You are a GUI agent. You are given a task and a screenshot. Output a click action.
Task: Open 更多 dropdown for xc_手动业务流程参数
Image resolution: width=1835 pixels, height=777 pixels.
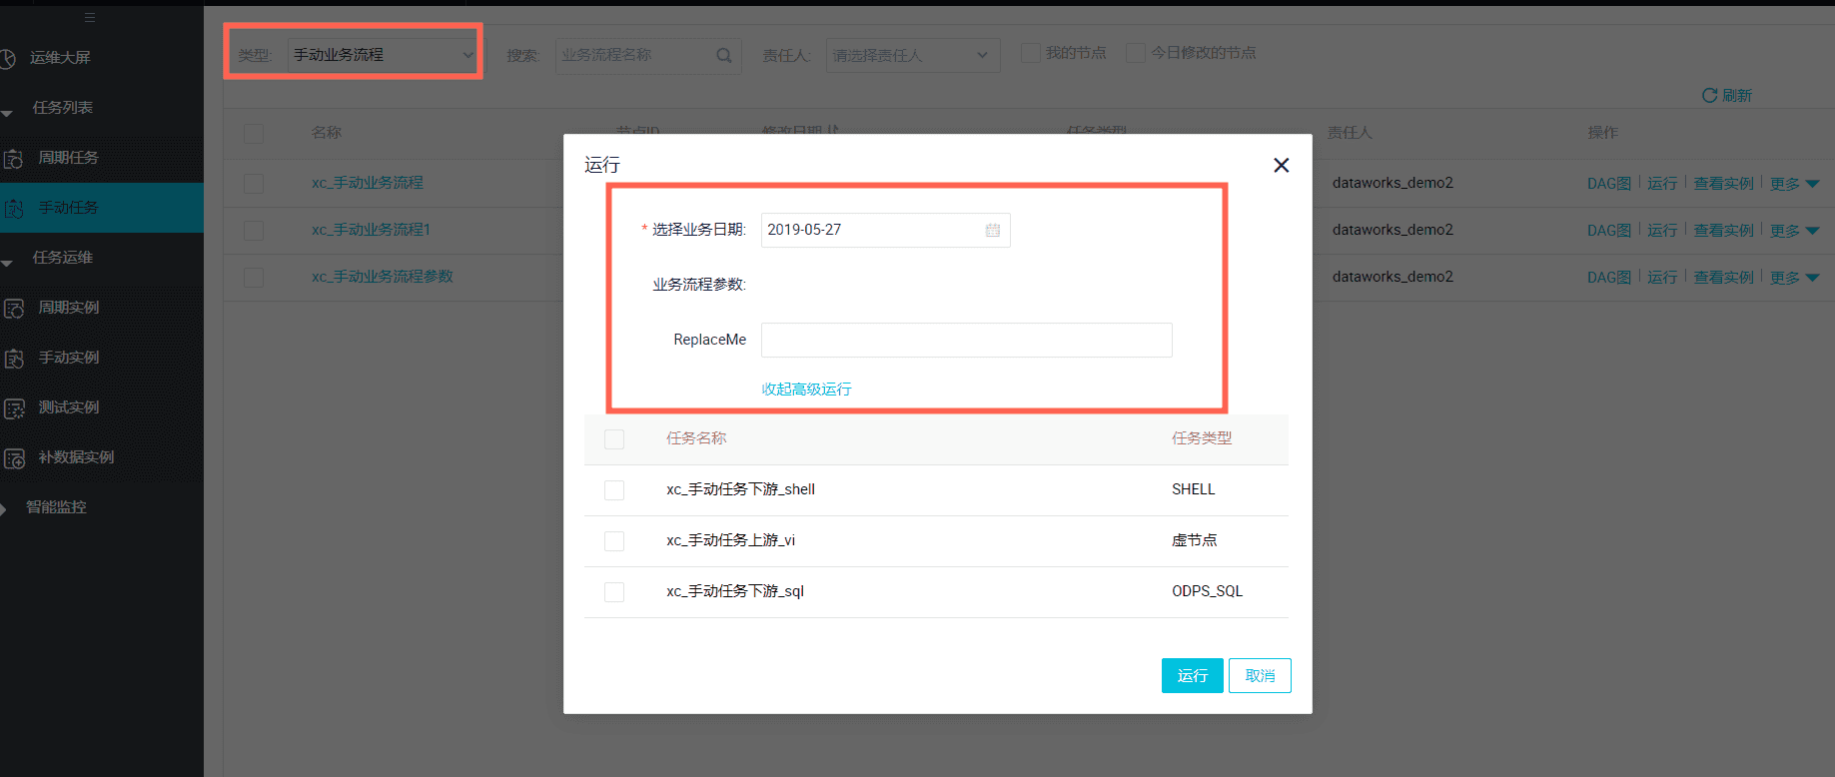[1794, 277]
